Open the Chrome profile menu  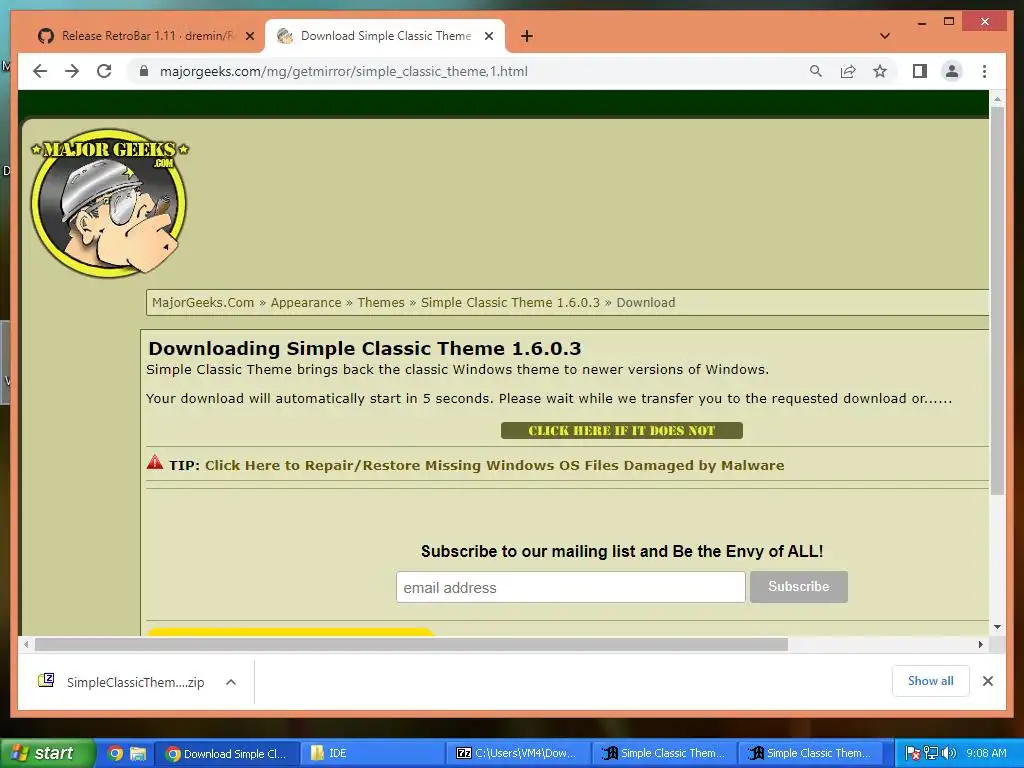[x=952, y=71]
